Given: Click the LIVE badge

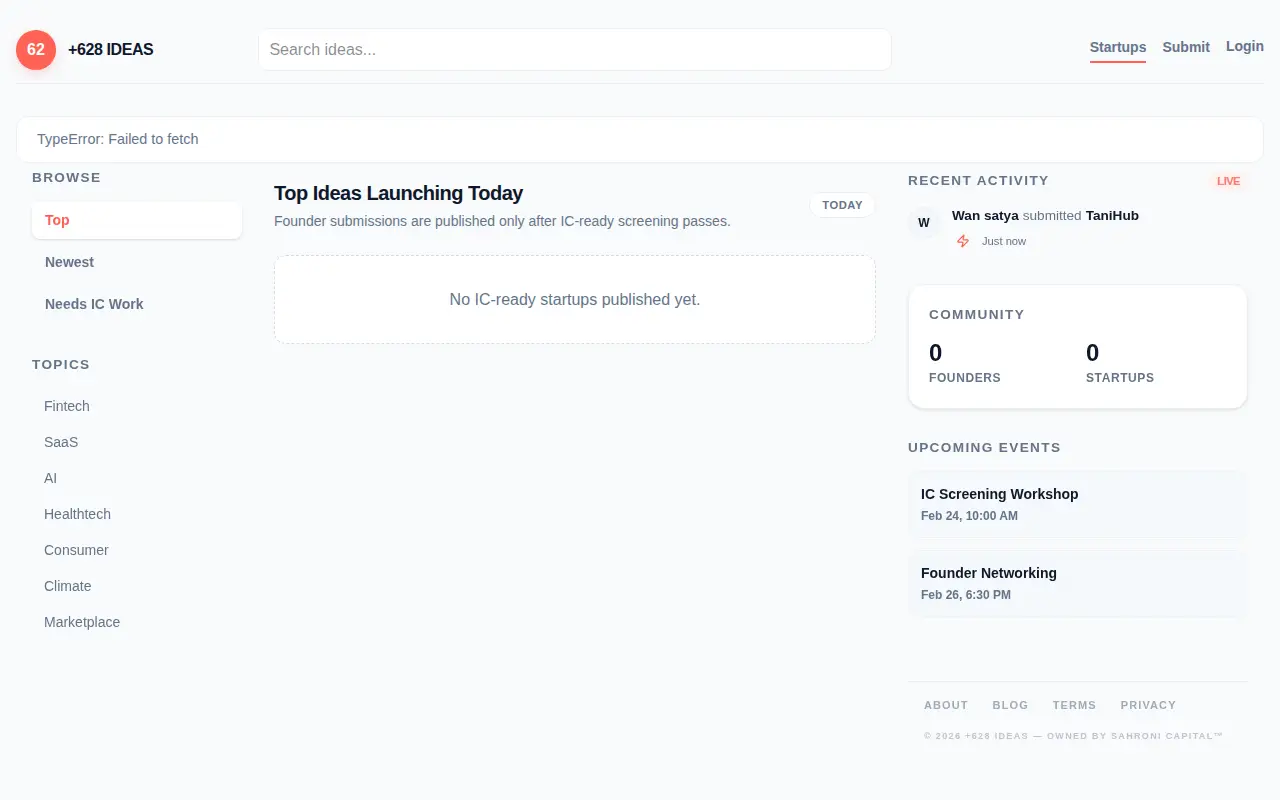Looking at the screenshot, I should (x=1228, y=181).
